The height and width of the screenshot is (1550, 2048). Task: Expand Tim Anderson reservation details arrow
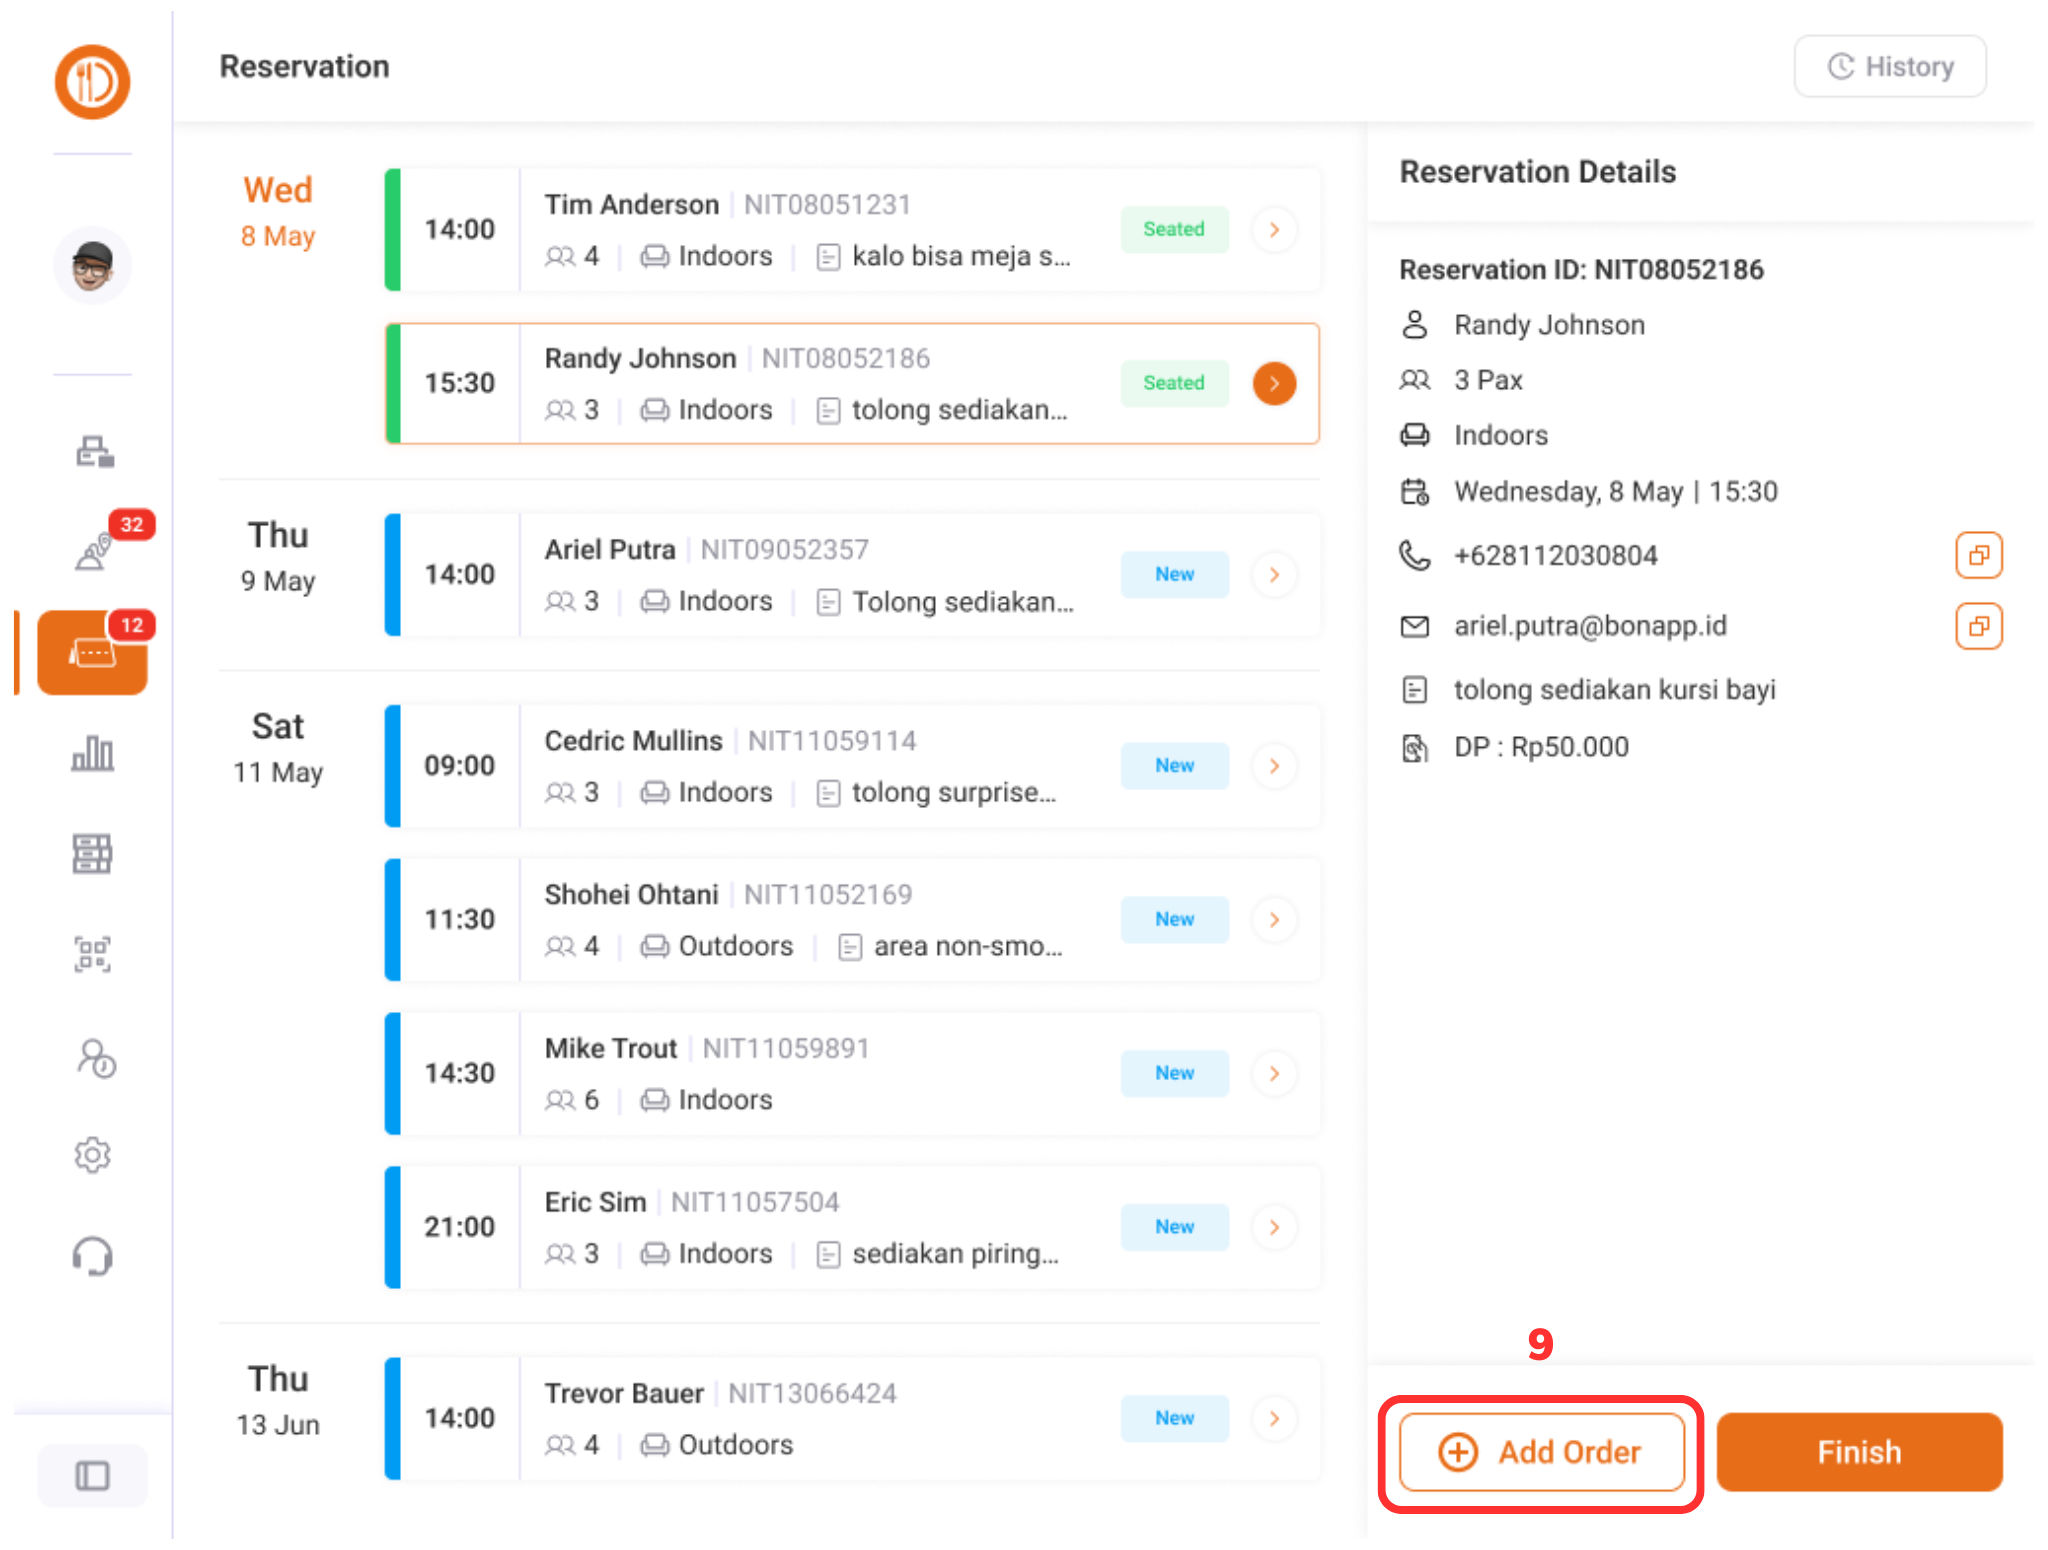point(1274,230)
